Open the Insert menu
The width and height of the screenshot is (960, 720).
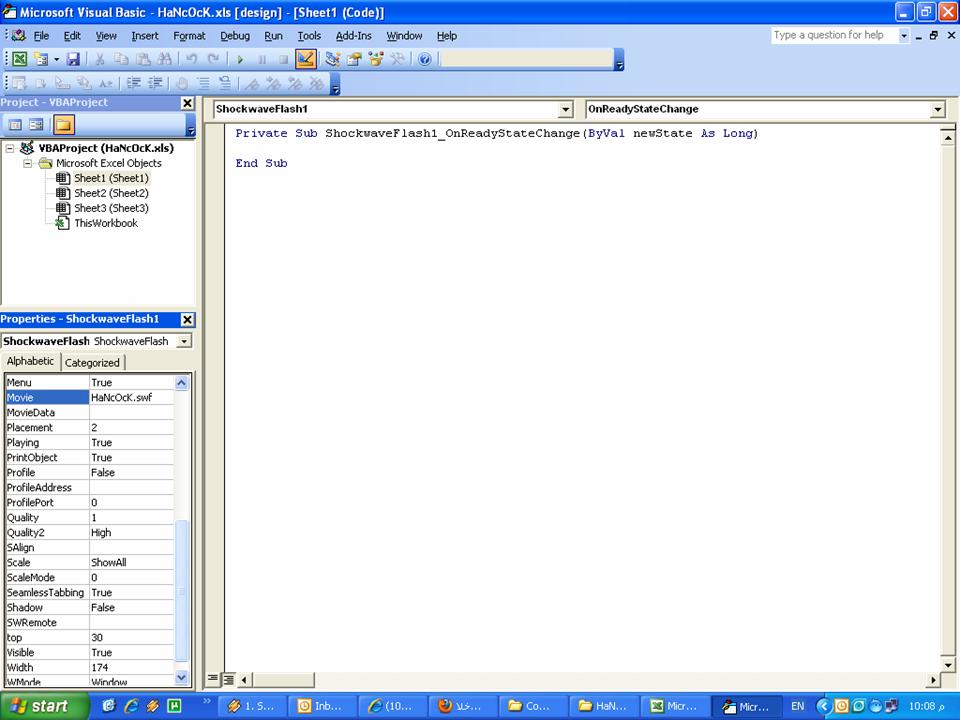pyautogui.click(x=145, y=36)
